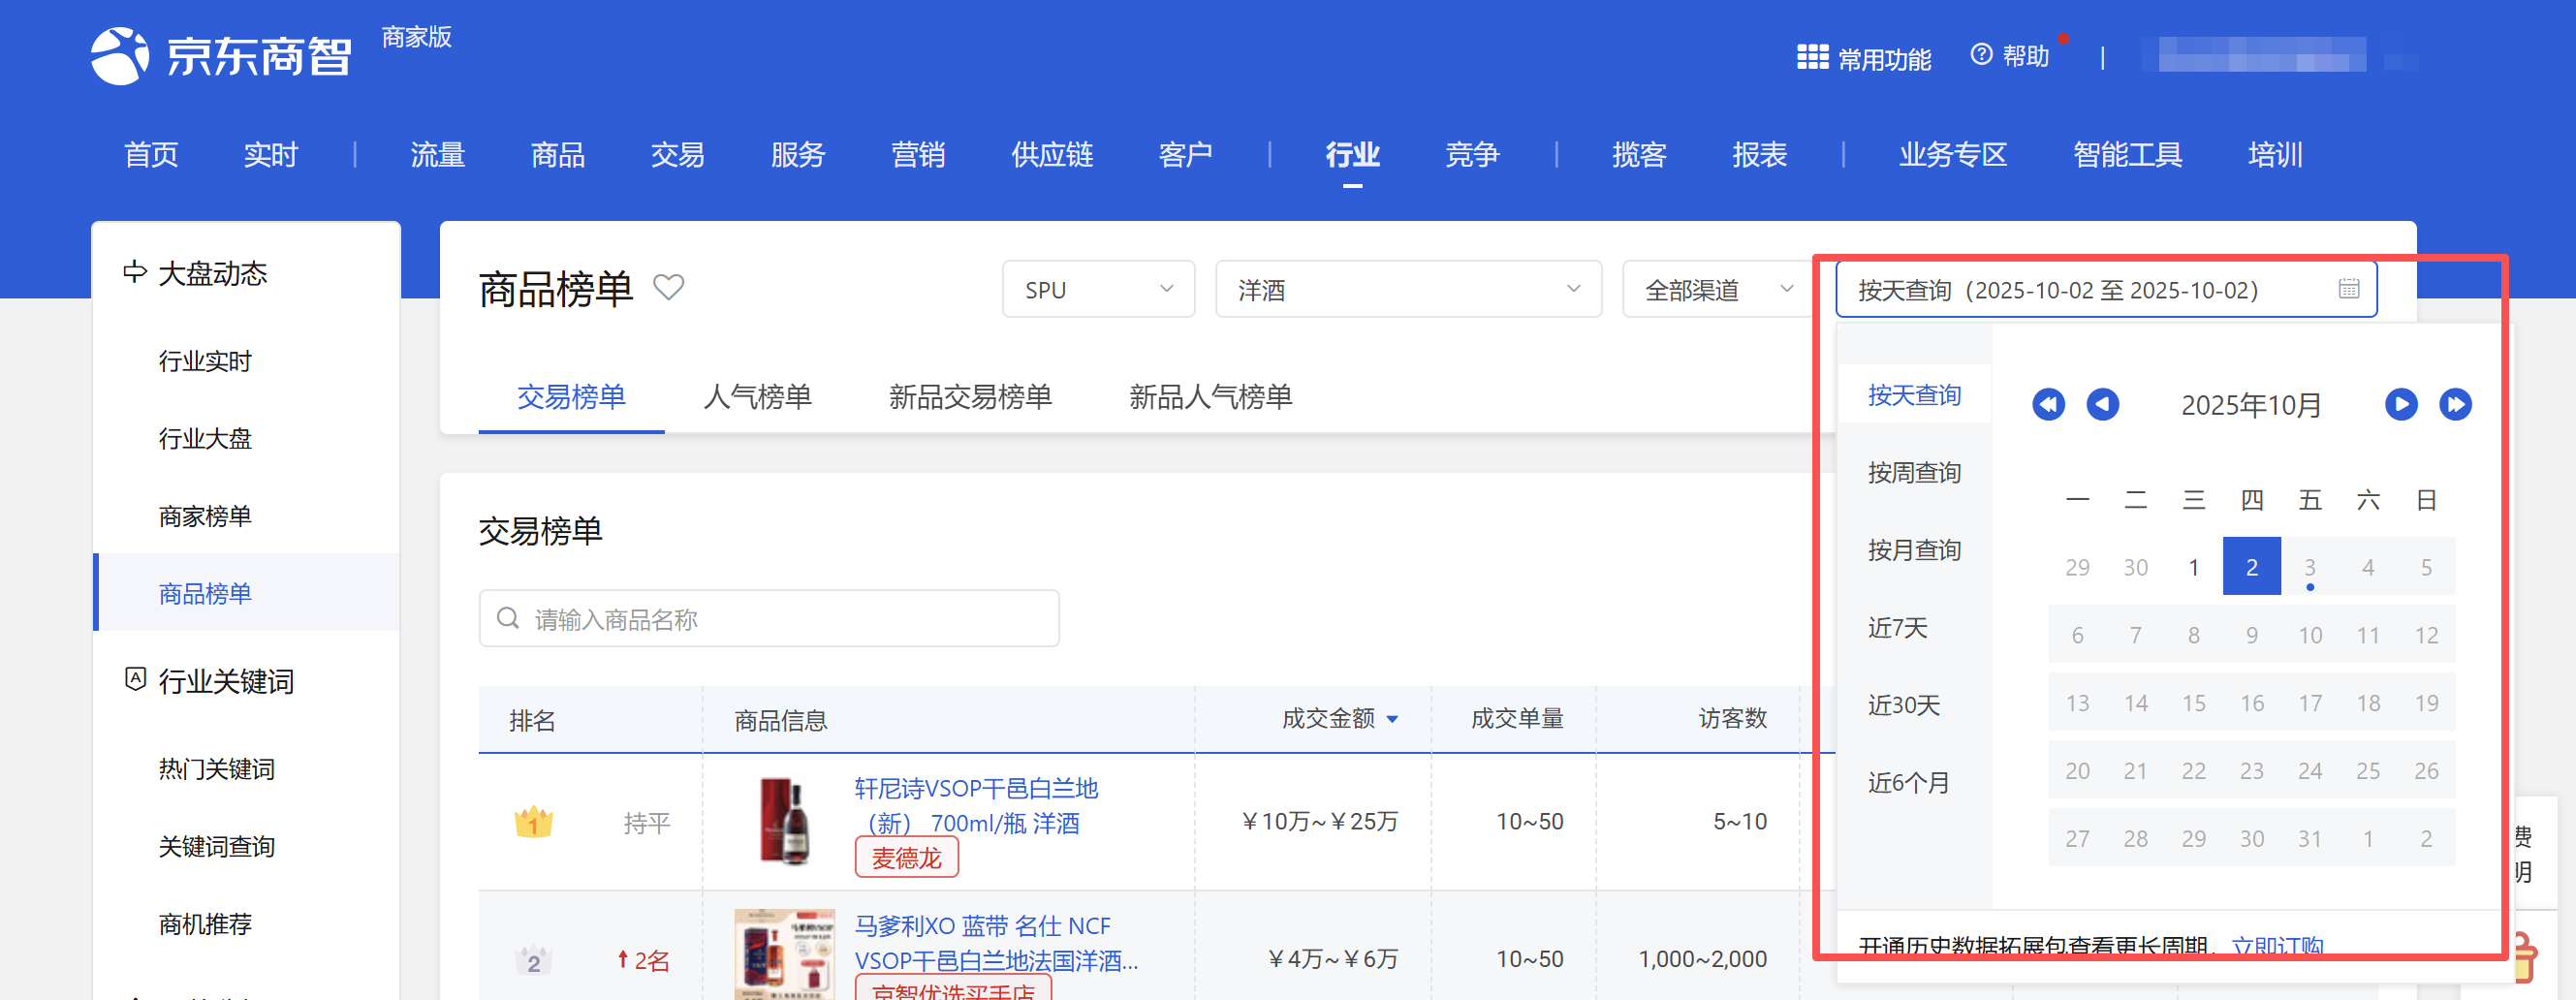Open 首页 in top navigation

(151, 155)
